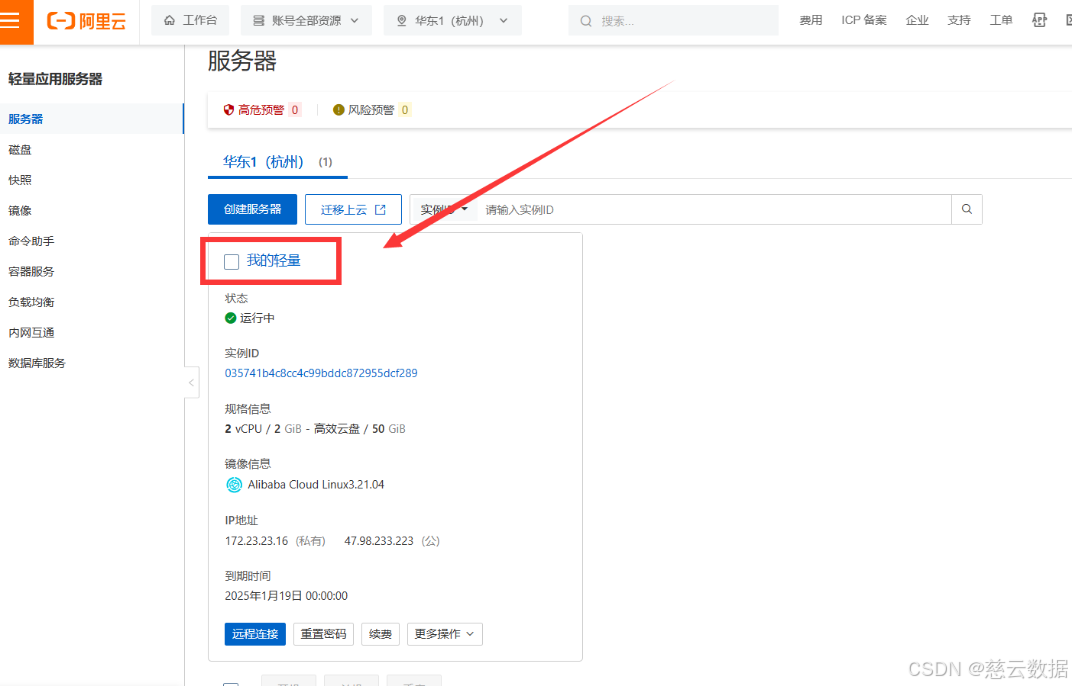Click the 重置密码 button

pos(323,634)
